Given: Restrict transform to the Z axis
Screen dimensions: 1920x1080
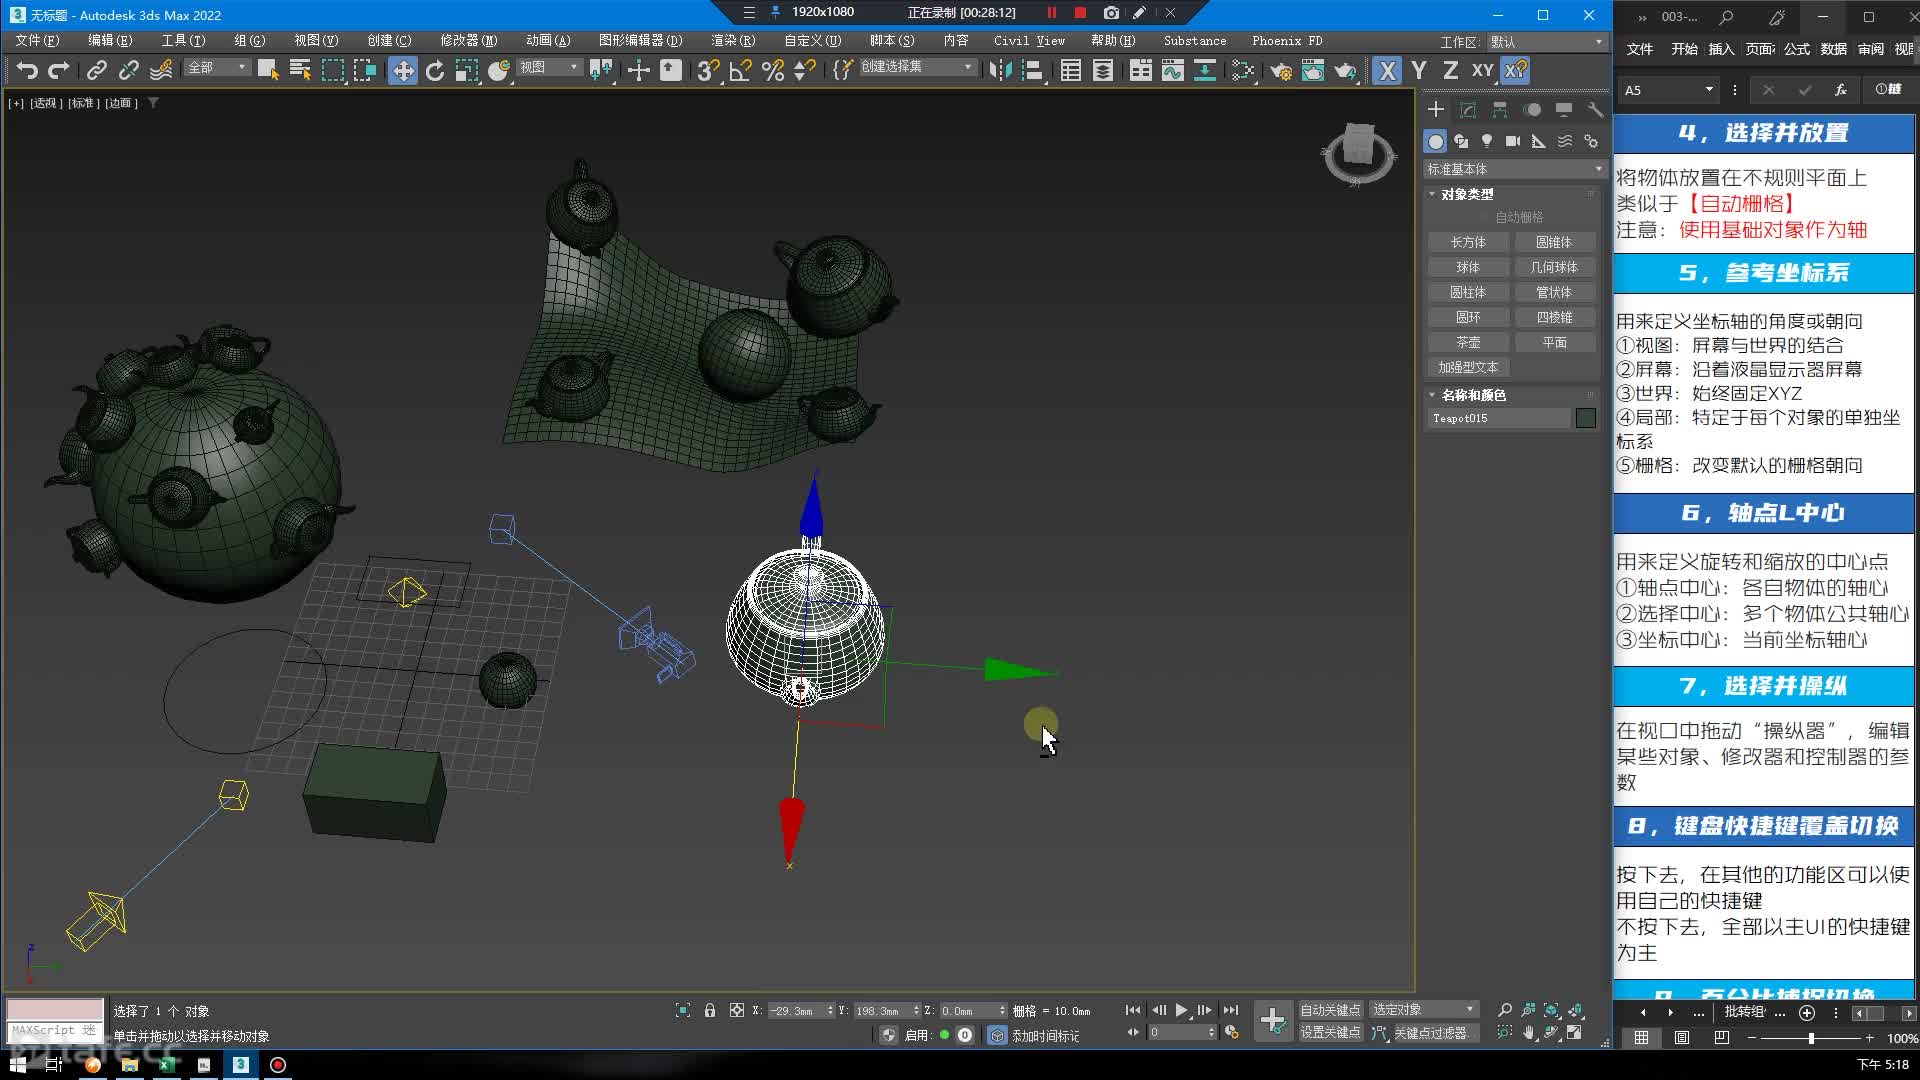Looking at the screenshot, I should tap(1451, 70).
